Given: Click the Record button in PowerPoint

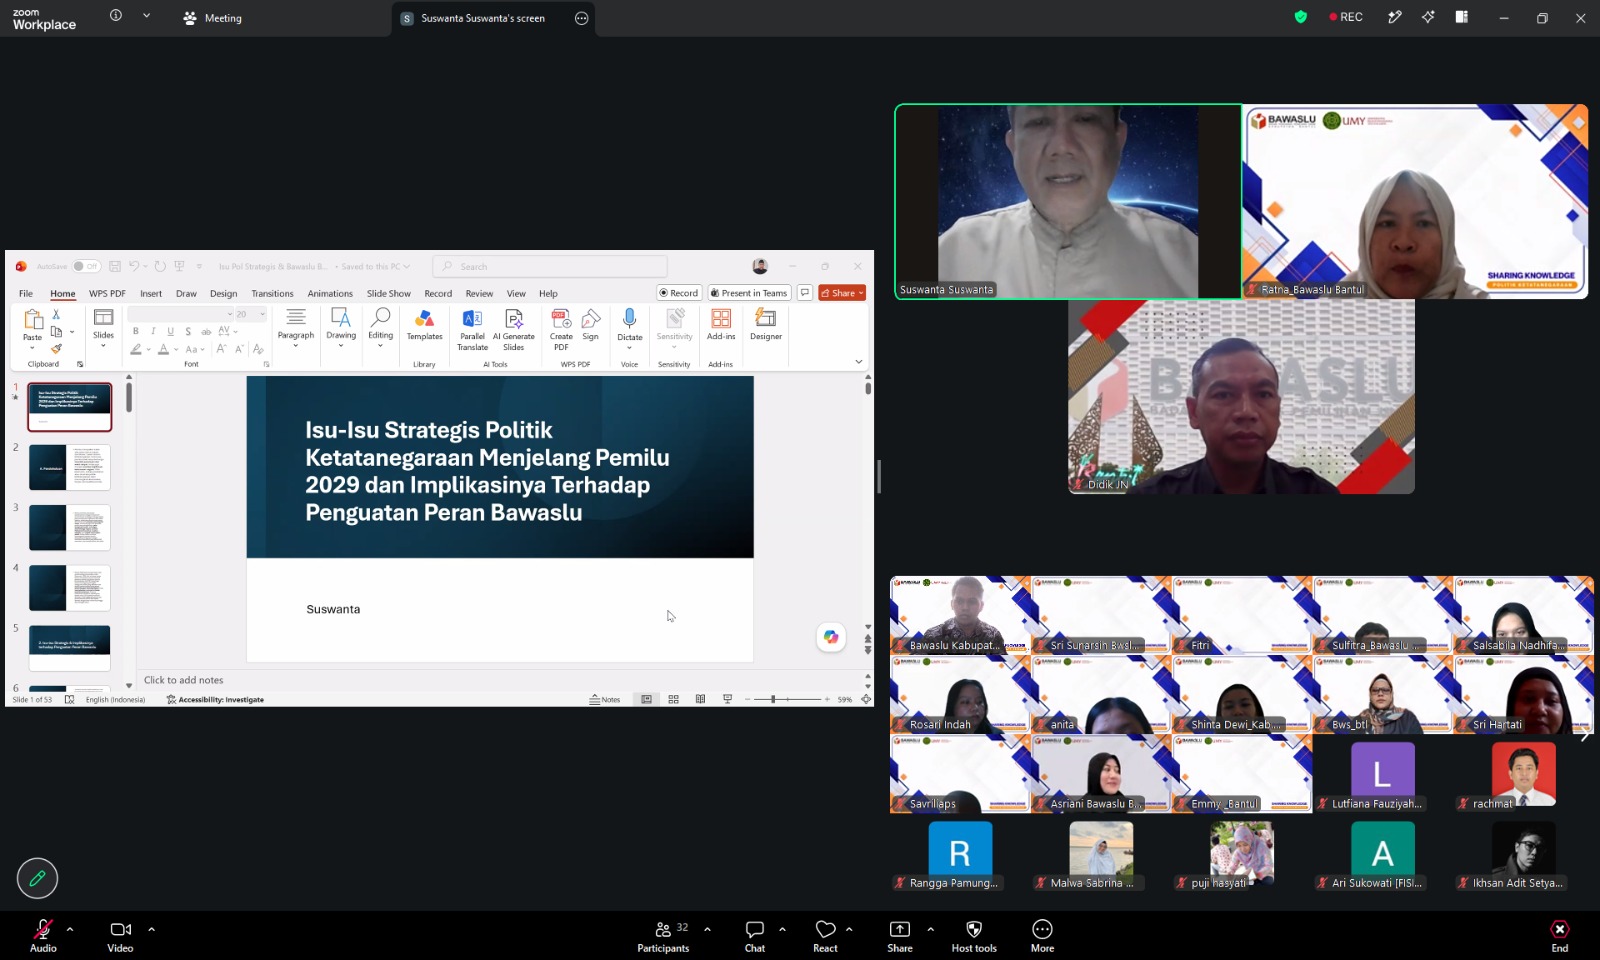Looking at the screenshot, I should [x=679, y=293].
